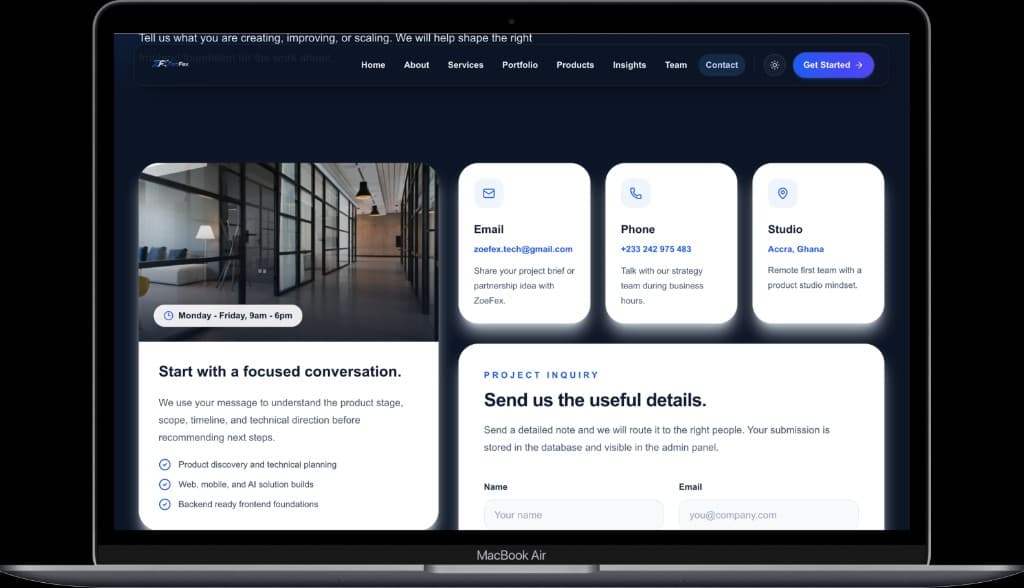Image resolution: width=1024 pixels, height=588 pixels.
Task: Click the checkmark icon beside Backend ready frontend
Action: [x=165, y=504]
